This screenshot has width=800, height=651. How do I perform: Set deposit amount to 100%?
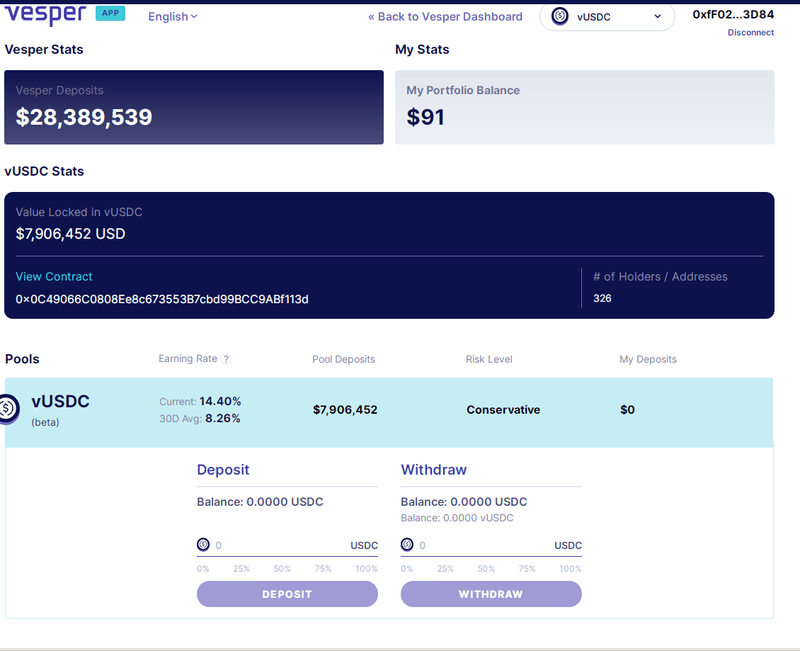[366, 569]
